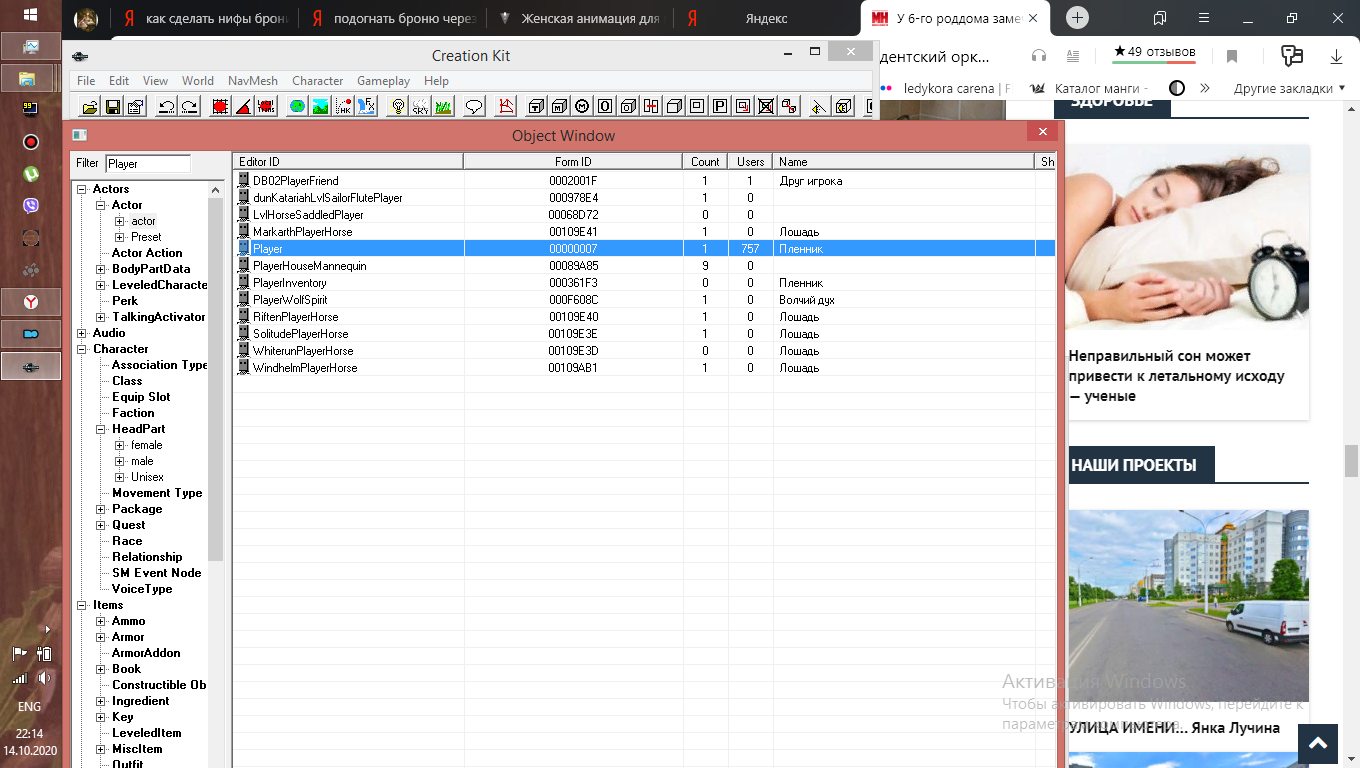Expand the Quest tree node

101,525
